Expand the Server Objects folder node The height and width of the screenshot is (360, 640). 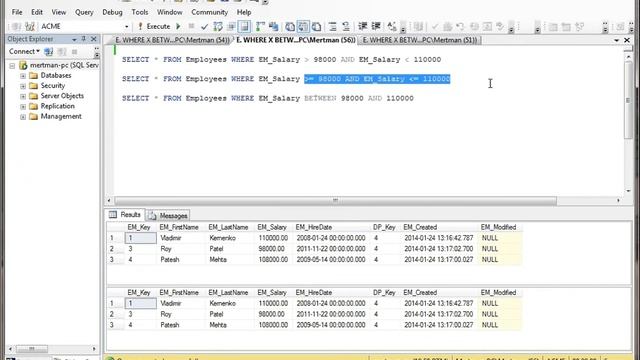pos(23,96)
